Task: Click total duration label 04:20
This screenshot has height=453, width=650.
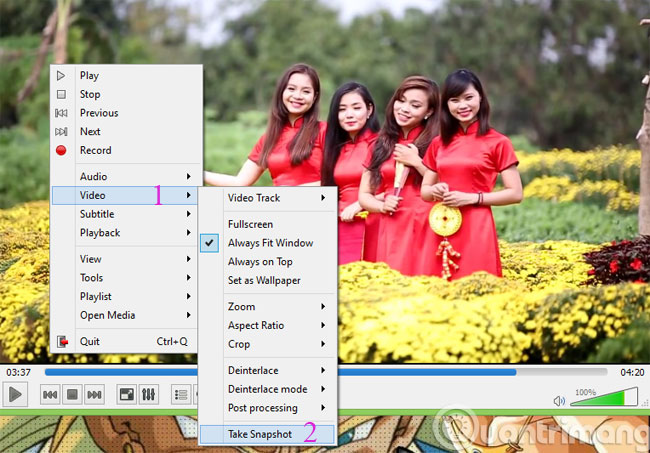Action: pyautogui.click(x=632, y=373)
